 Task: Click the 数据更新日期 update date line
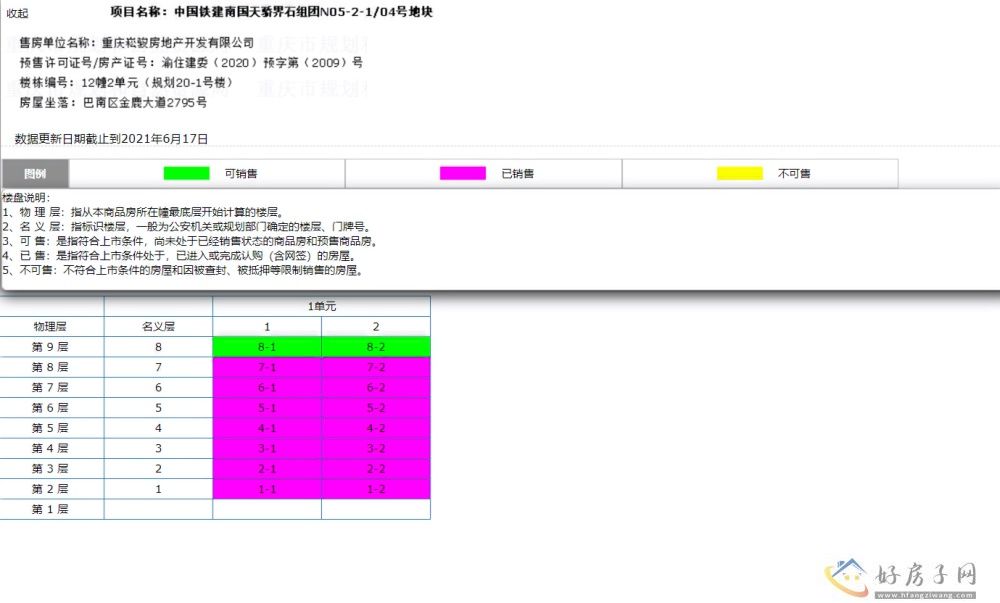click(x=112, y=138)
